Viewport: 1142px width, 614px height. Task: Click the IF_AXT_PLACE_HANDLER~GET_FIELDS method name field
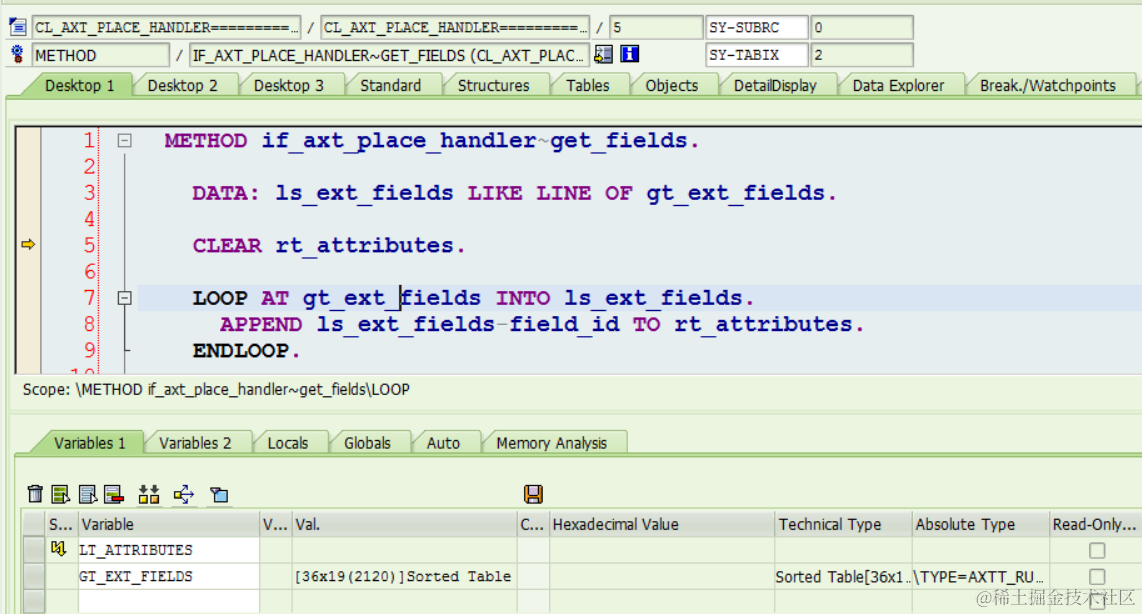[x=389, y=55]
